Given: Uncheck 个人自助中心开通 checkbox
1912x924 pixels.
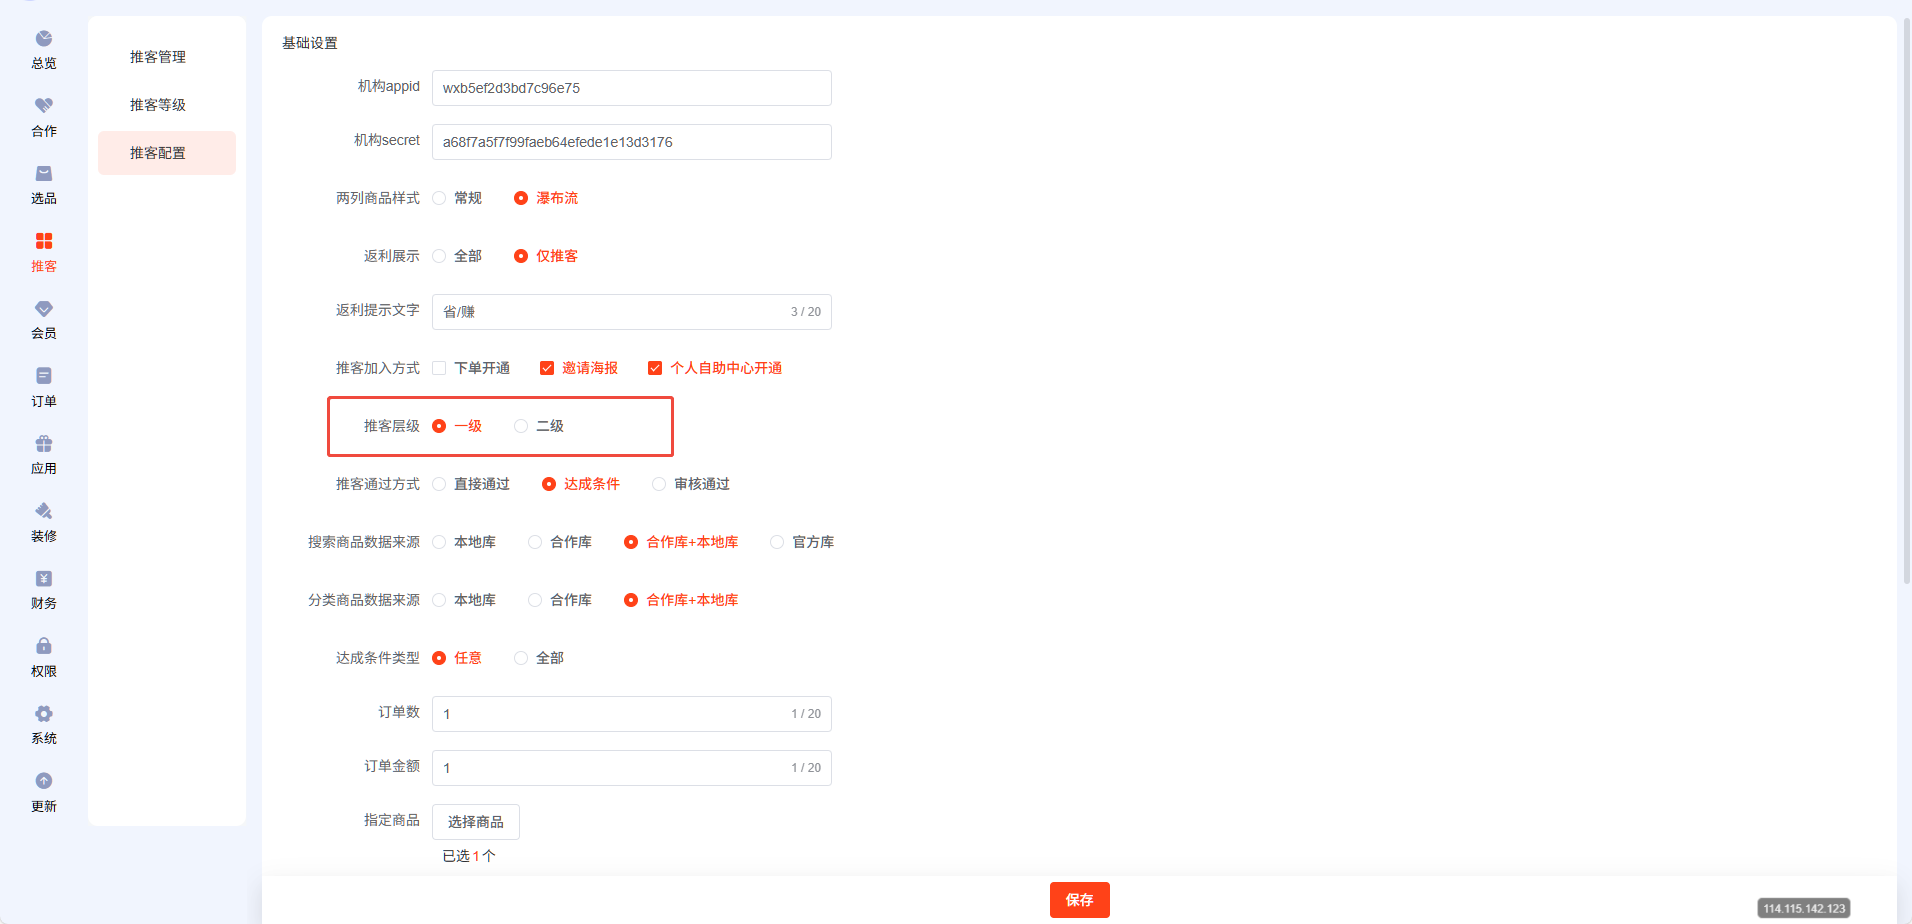Looking at the screenshot, I should [655, 368].
